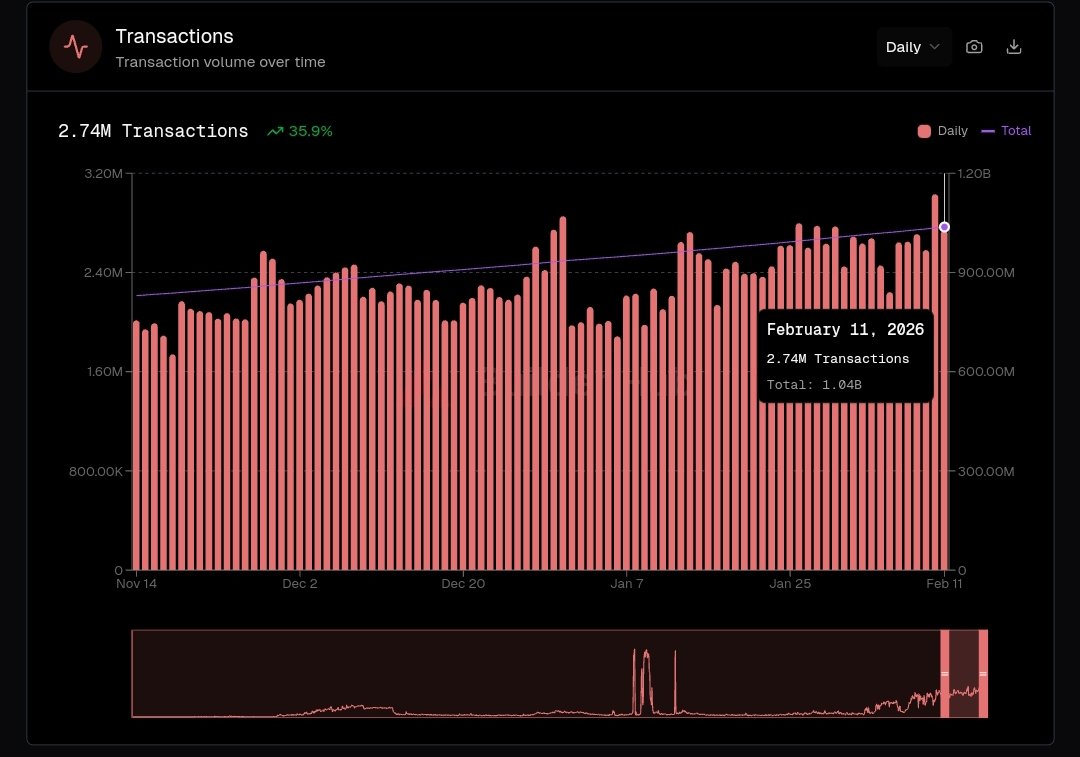Toggle the Daily series in legend
The width and height of the screenshot is (1080, 757).
tap(942, 131)
